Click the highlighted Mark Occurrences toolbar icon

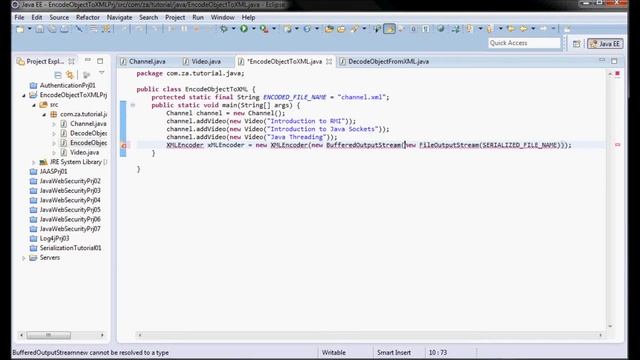(389, 29)
